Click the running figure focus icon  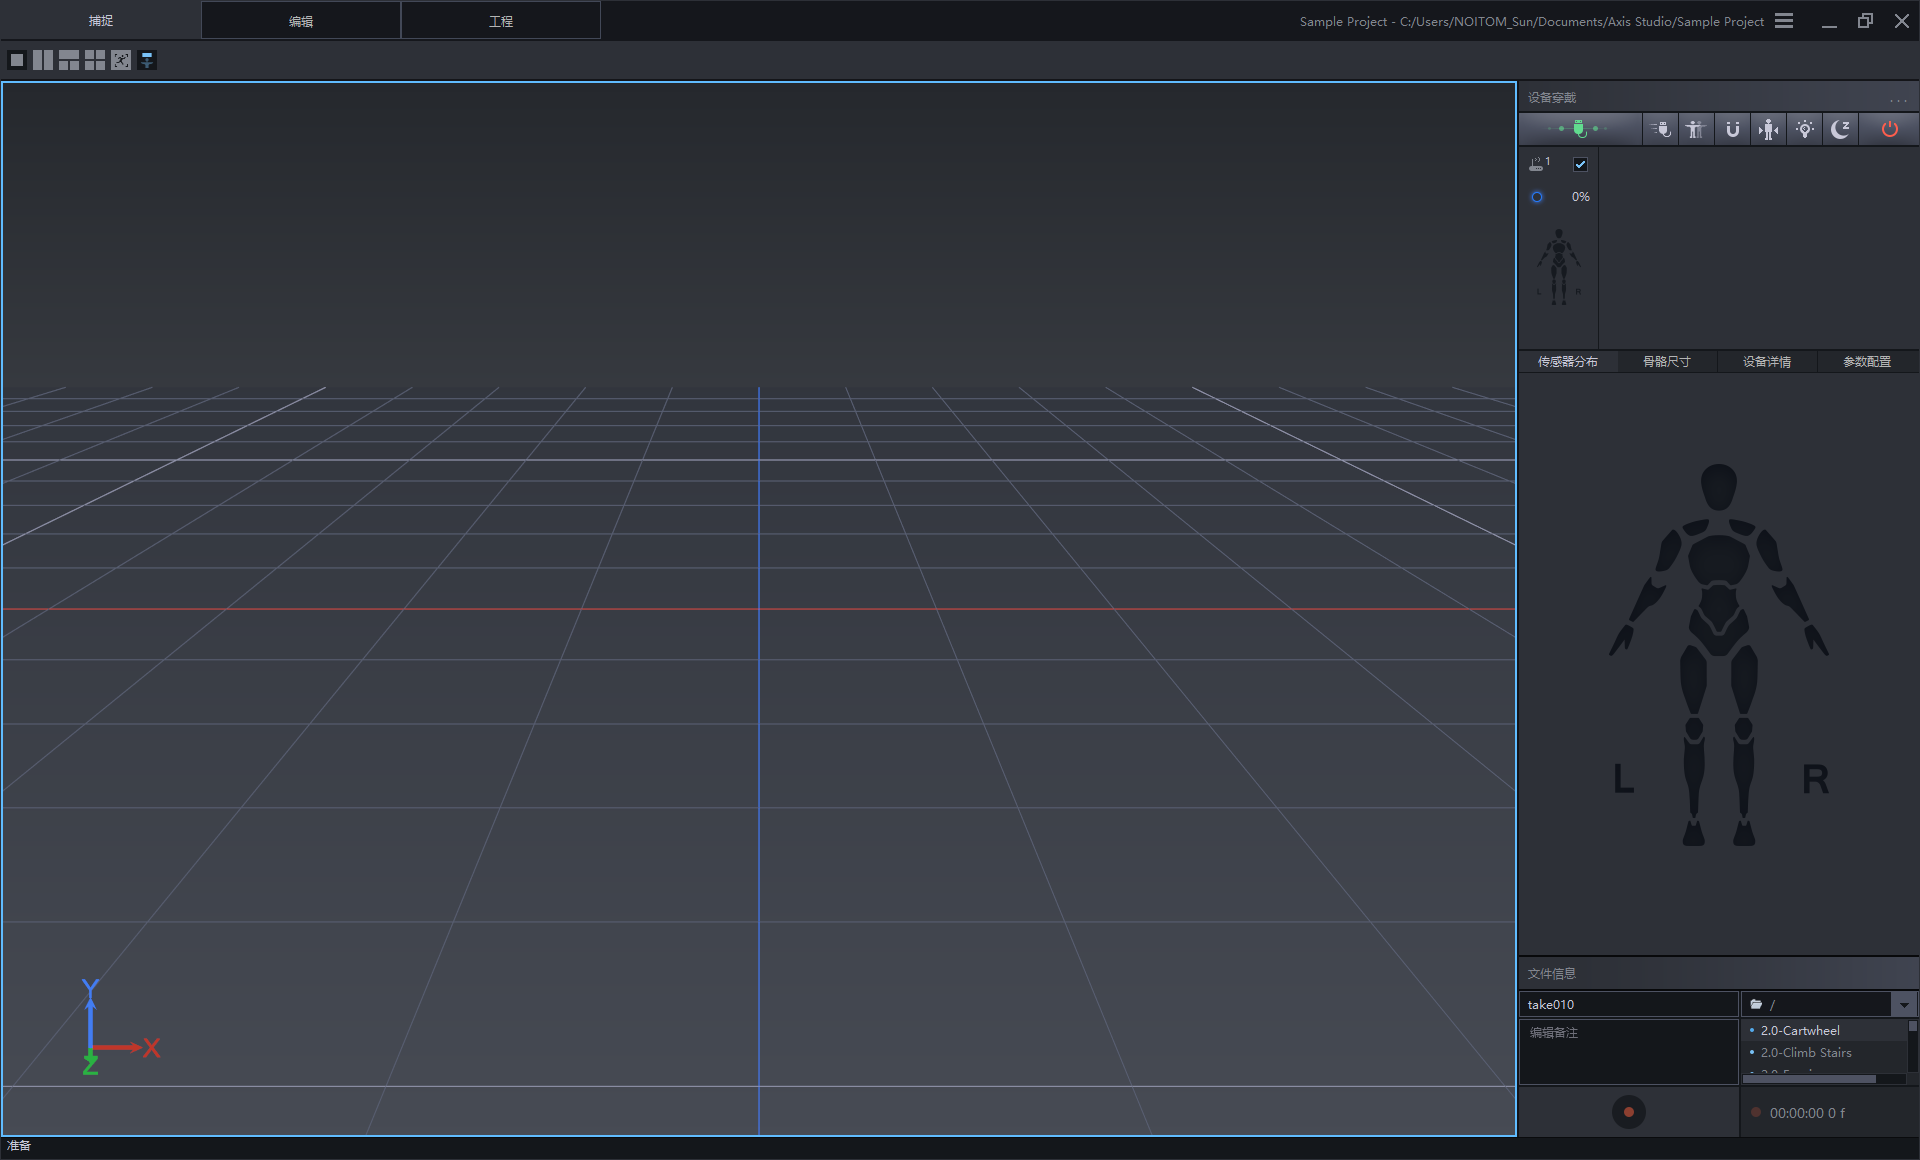click(x=121, y=60)
